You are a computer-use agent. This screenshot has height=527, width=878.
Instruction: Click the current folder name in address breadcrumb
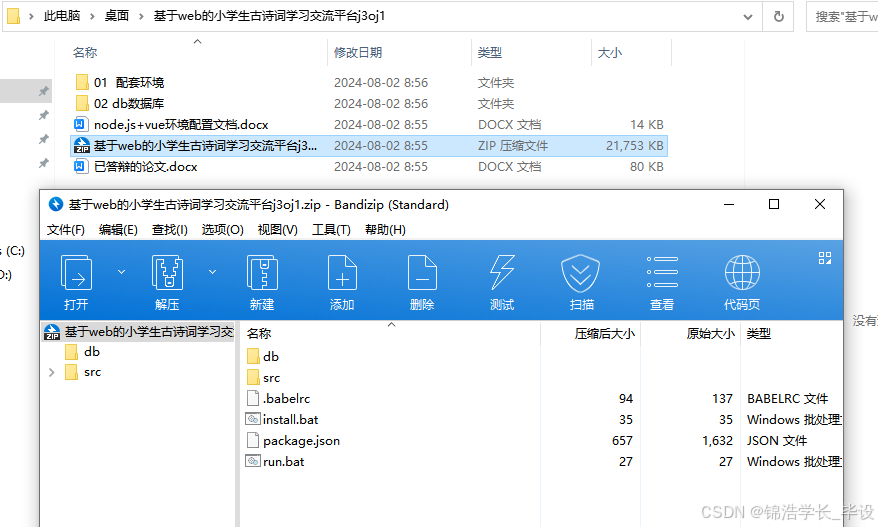(269, 16)
